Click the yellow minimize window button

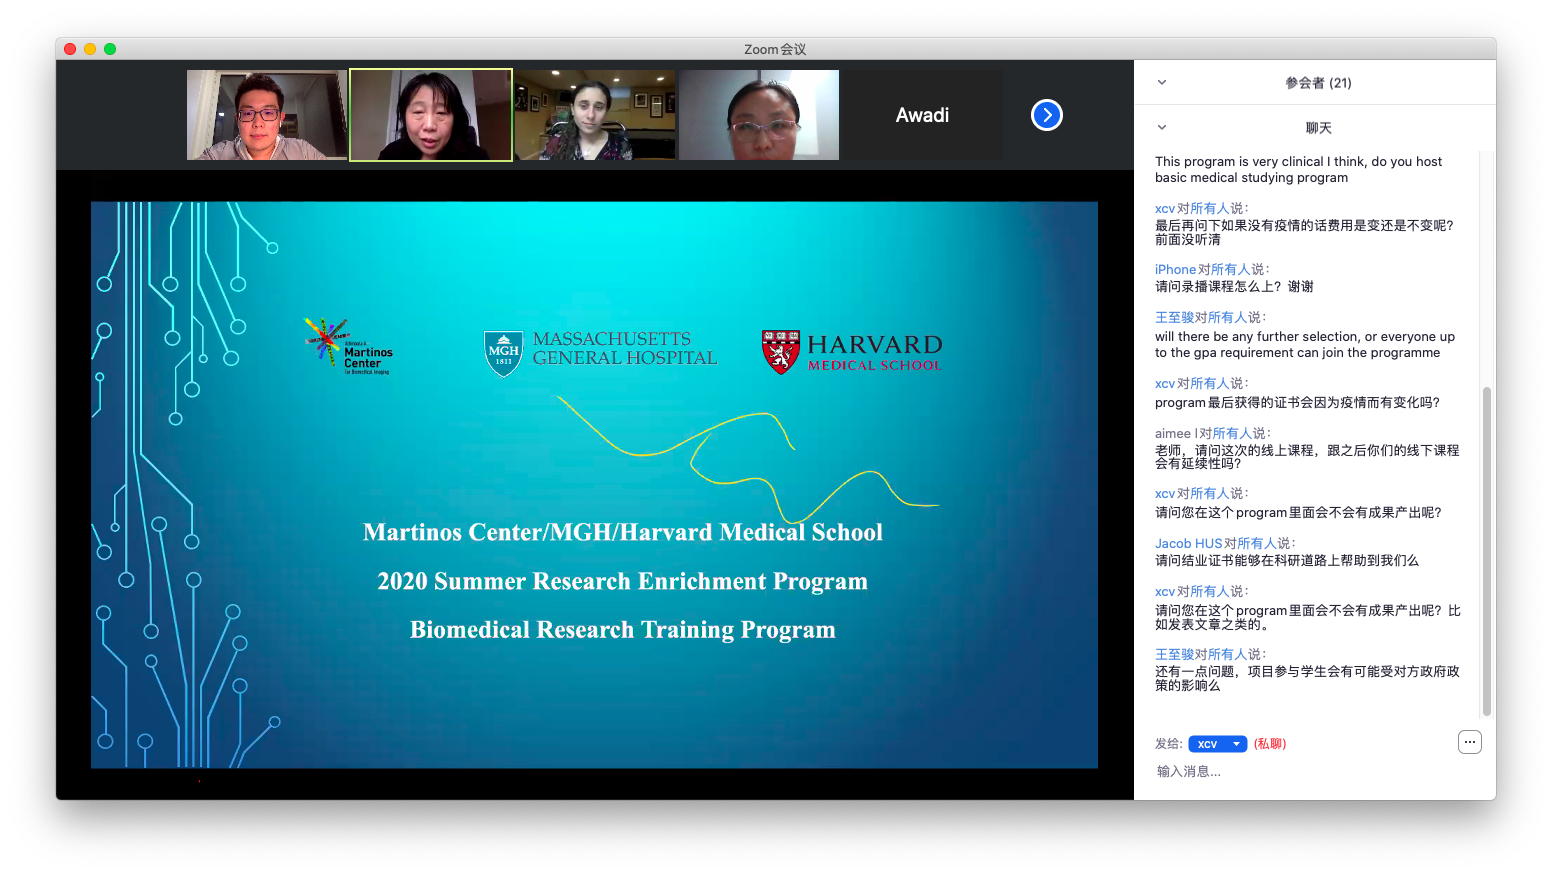click(90, 49)
